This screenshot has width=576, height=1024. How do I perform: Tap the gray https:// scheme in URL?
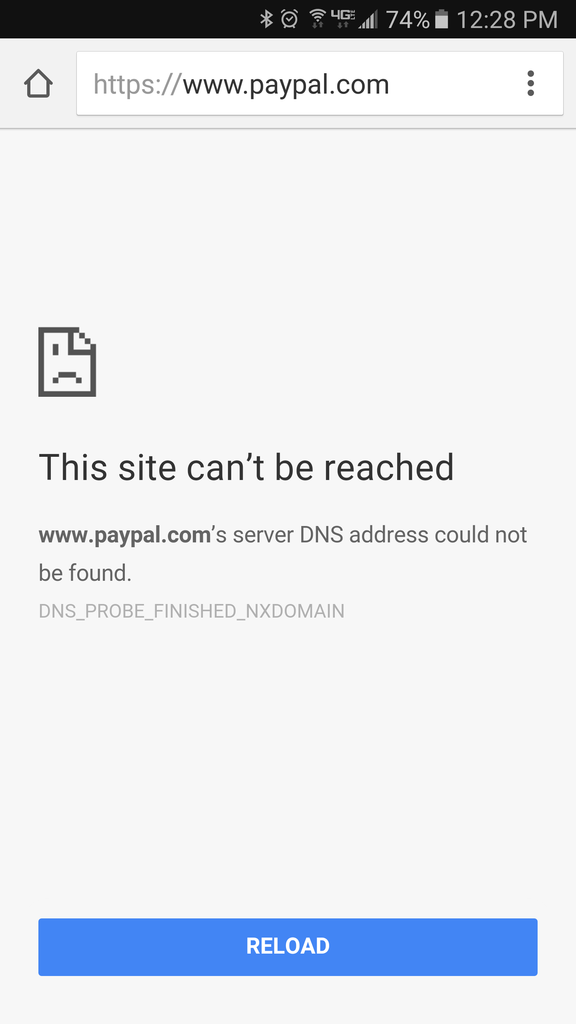tap(136, 85)
